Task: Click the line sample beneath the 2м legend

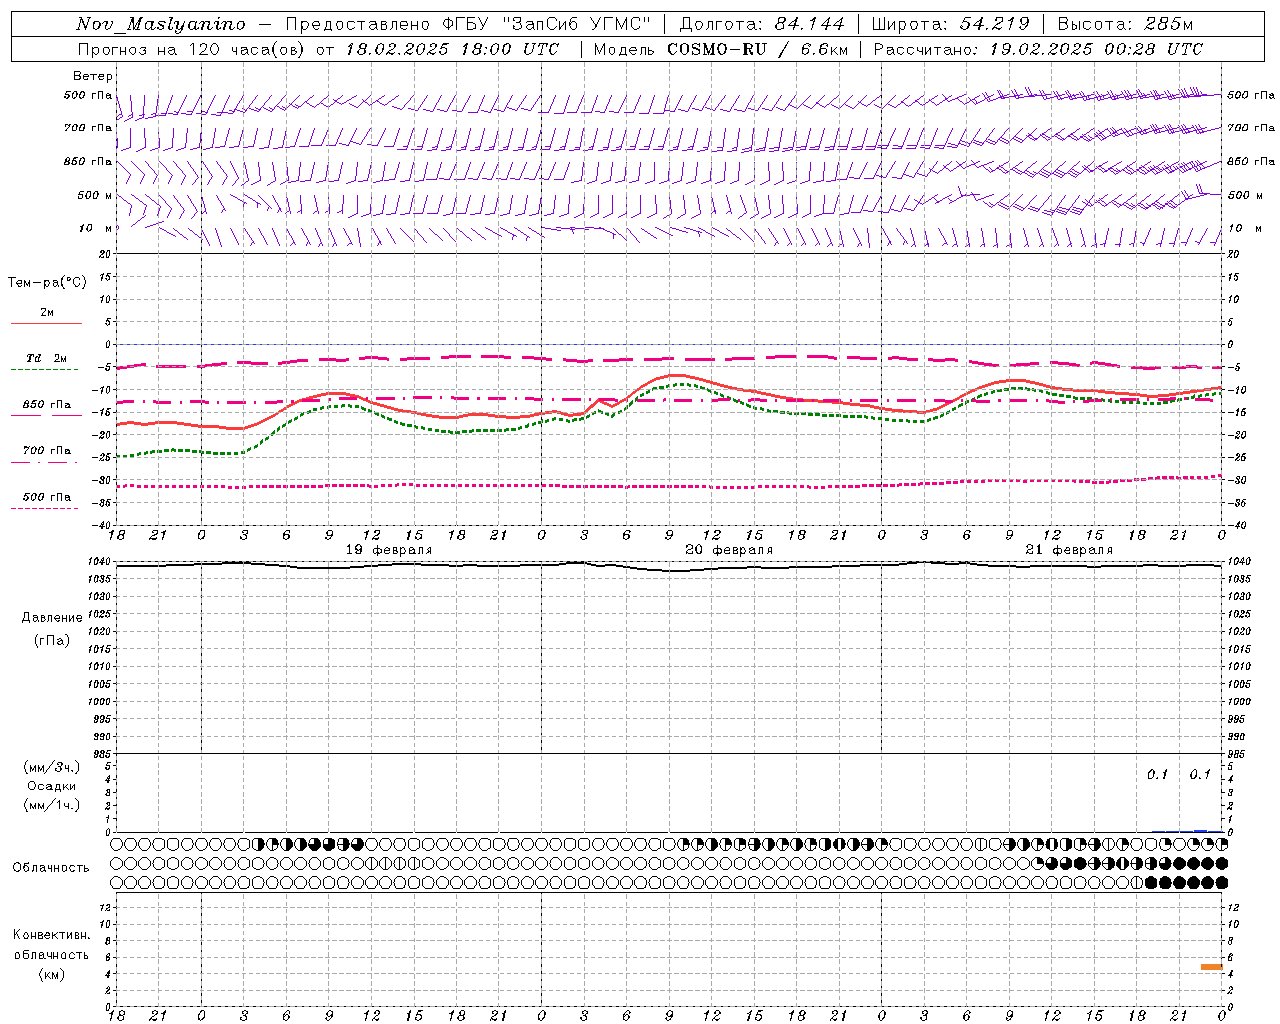Action: [x=46, y=323]
